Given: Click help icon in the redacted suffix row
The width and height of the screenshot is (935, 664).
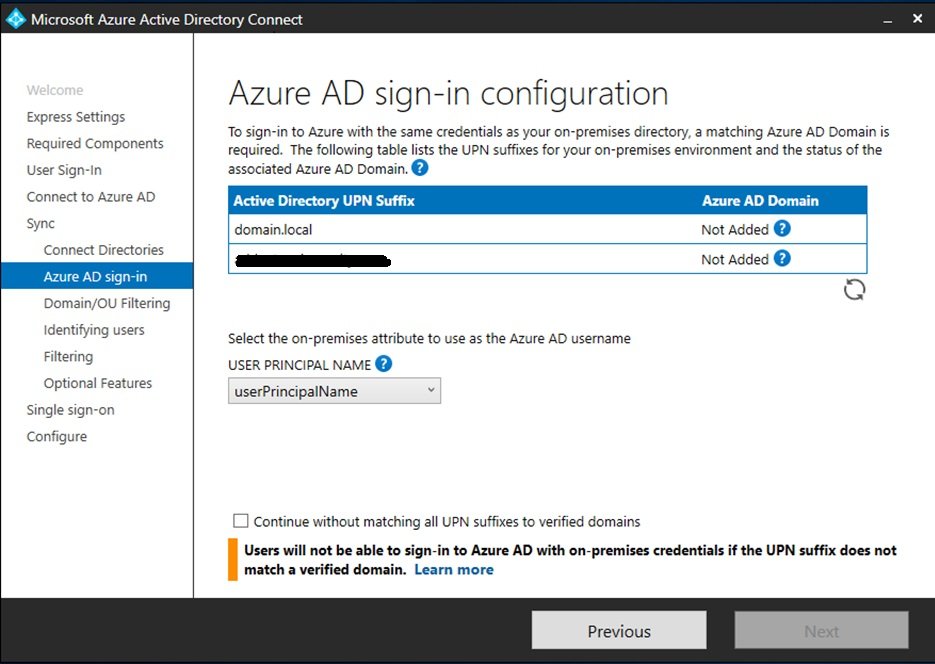Looking at the screenshot, I should tap(782, 258).
